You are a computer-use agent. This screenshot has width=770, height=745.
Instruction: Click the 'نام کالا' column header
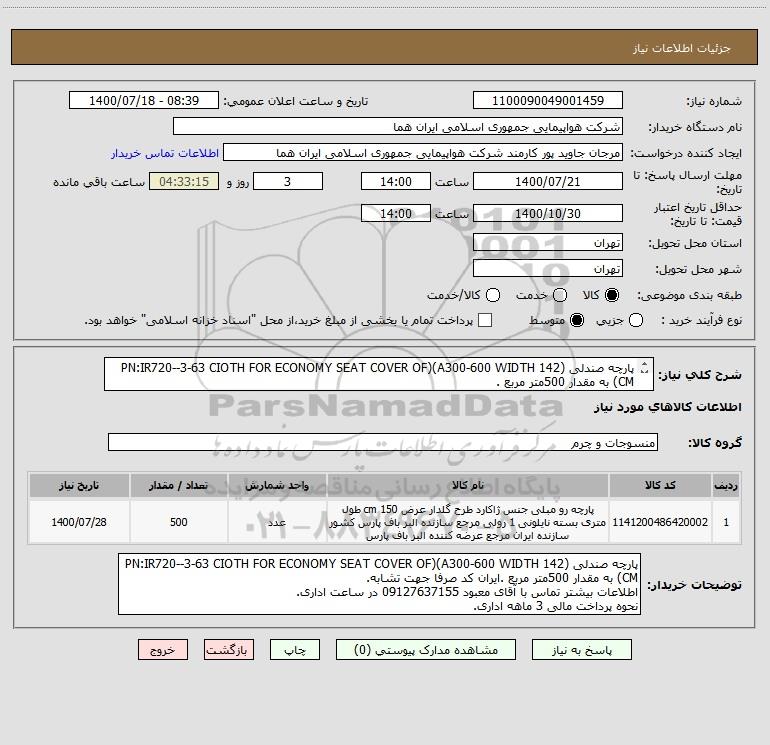tap(468, 485)
